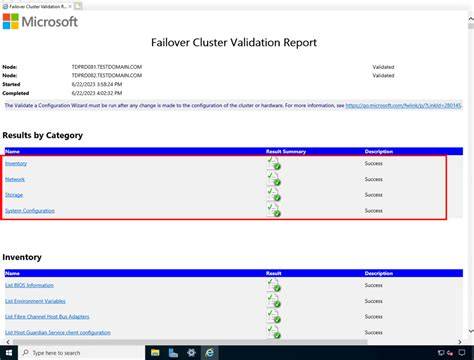Click the result icon for List Environment Variables
This screenshot has width=474, height=360.
click(x=274, y=301)
